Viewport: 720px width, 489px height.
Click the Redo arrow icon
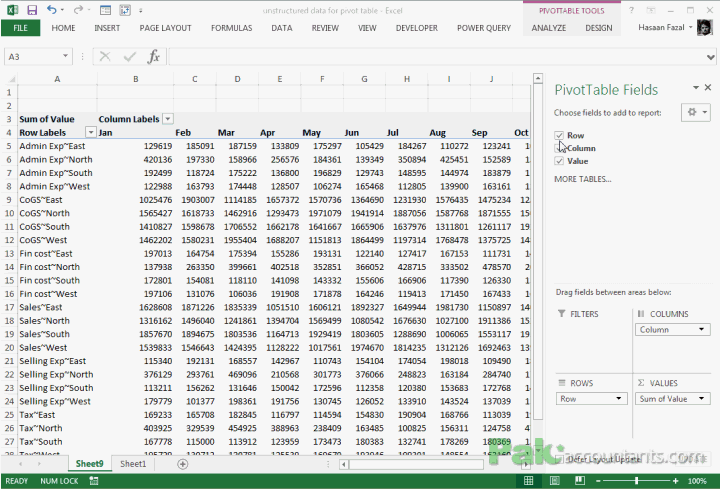coord(78,10)
